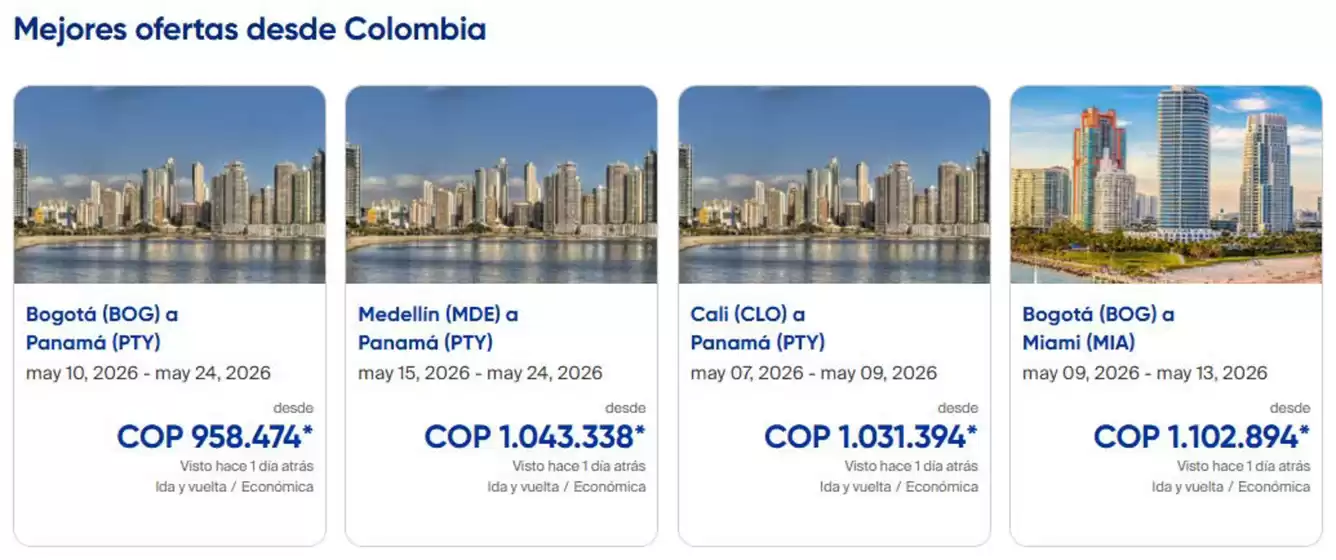Click dates may 09, 2026 - may 13, 2026

tap(1144, 373)
